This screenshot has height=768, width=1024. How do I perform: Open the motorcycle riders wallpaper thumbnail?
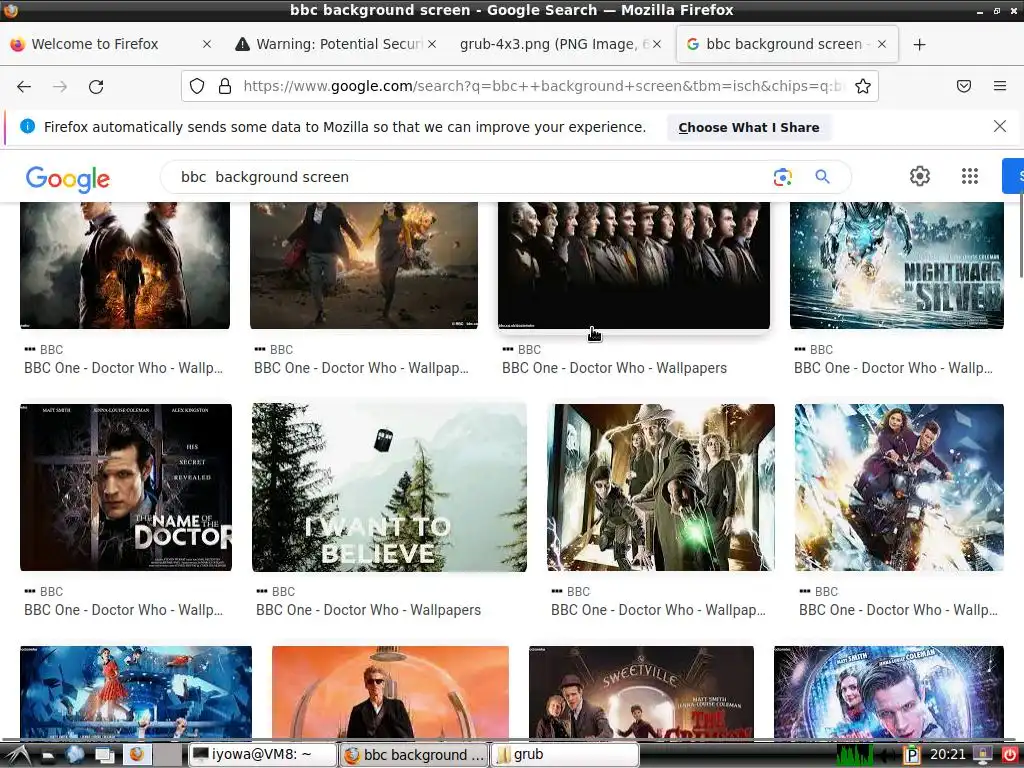point(899,487)
